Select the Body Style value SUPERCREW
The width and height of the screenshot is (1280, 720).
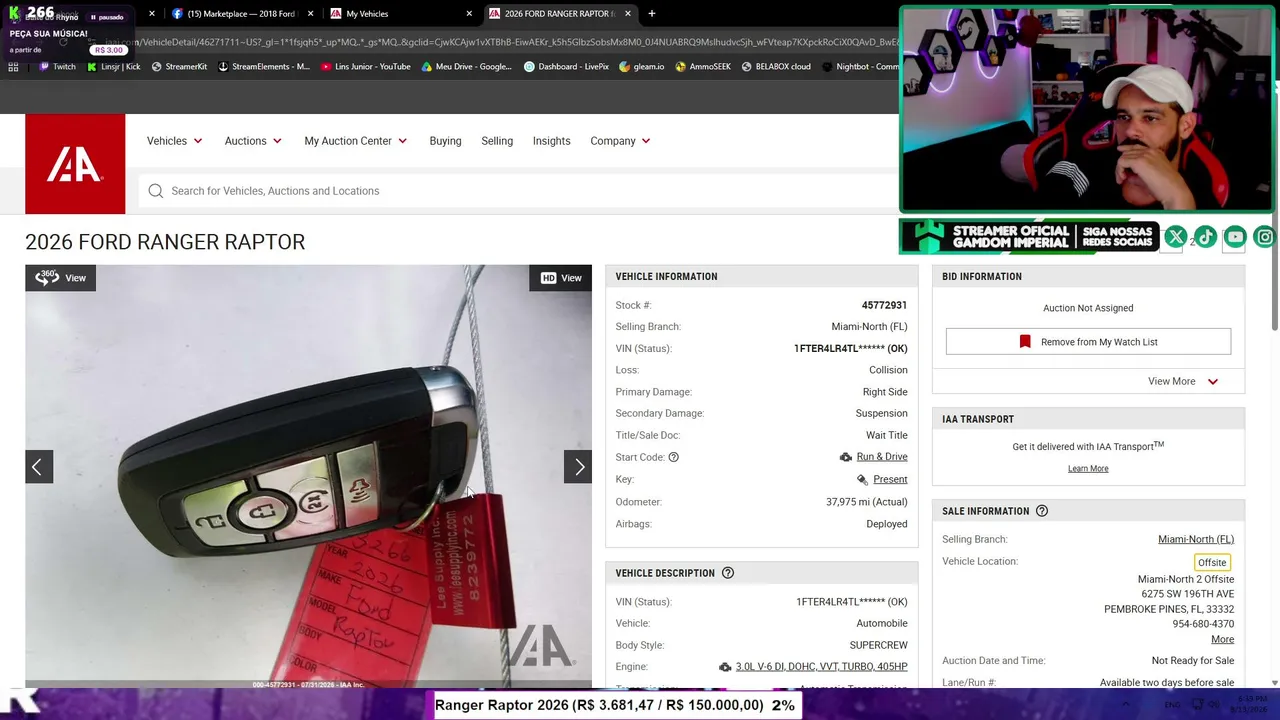click(x=879, y=646)
